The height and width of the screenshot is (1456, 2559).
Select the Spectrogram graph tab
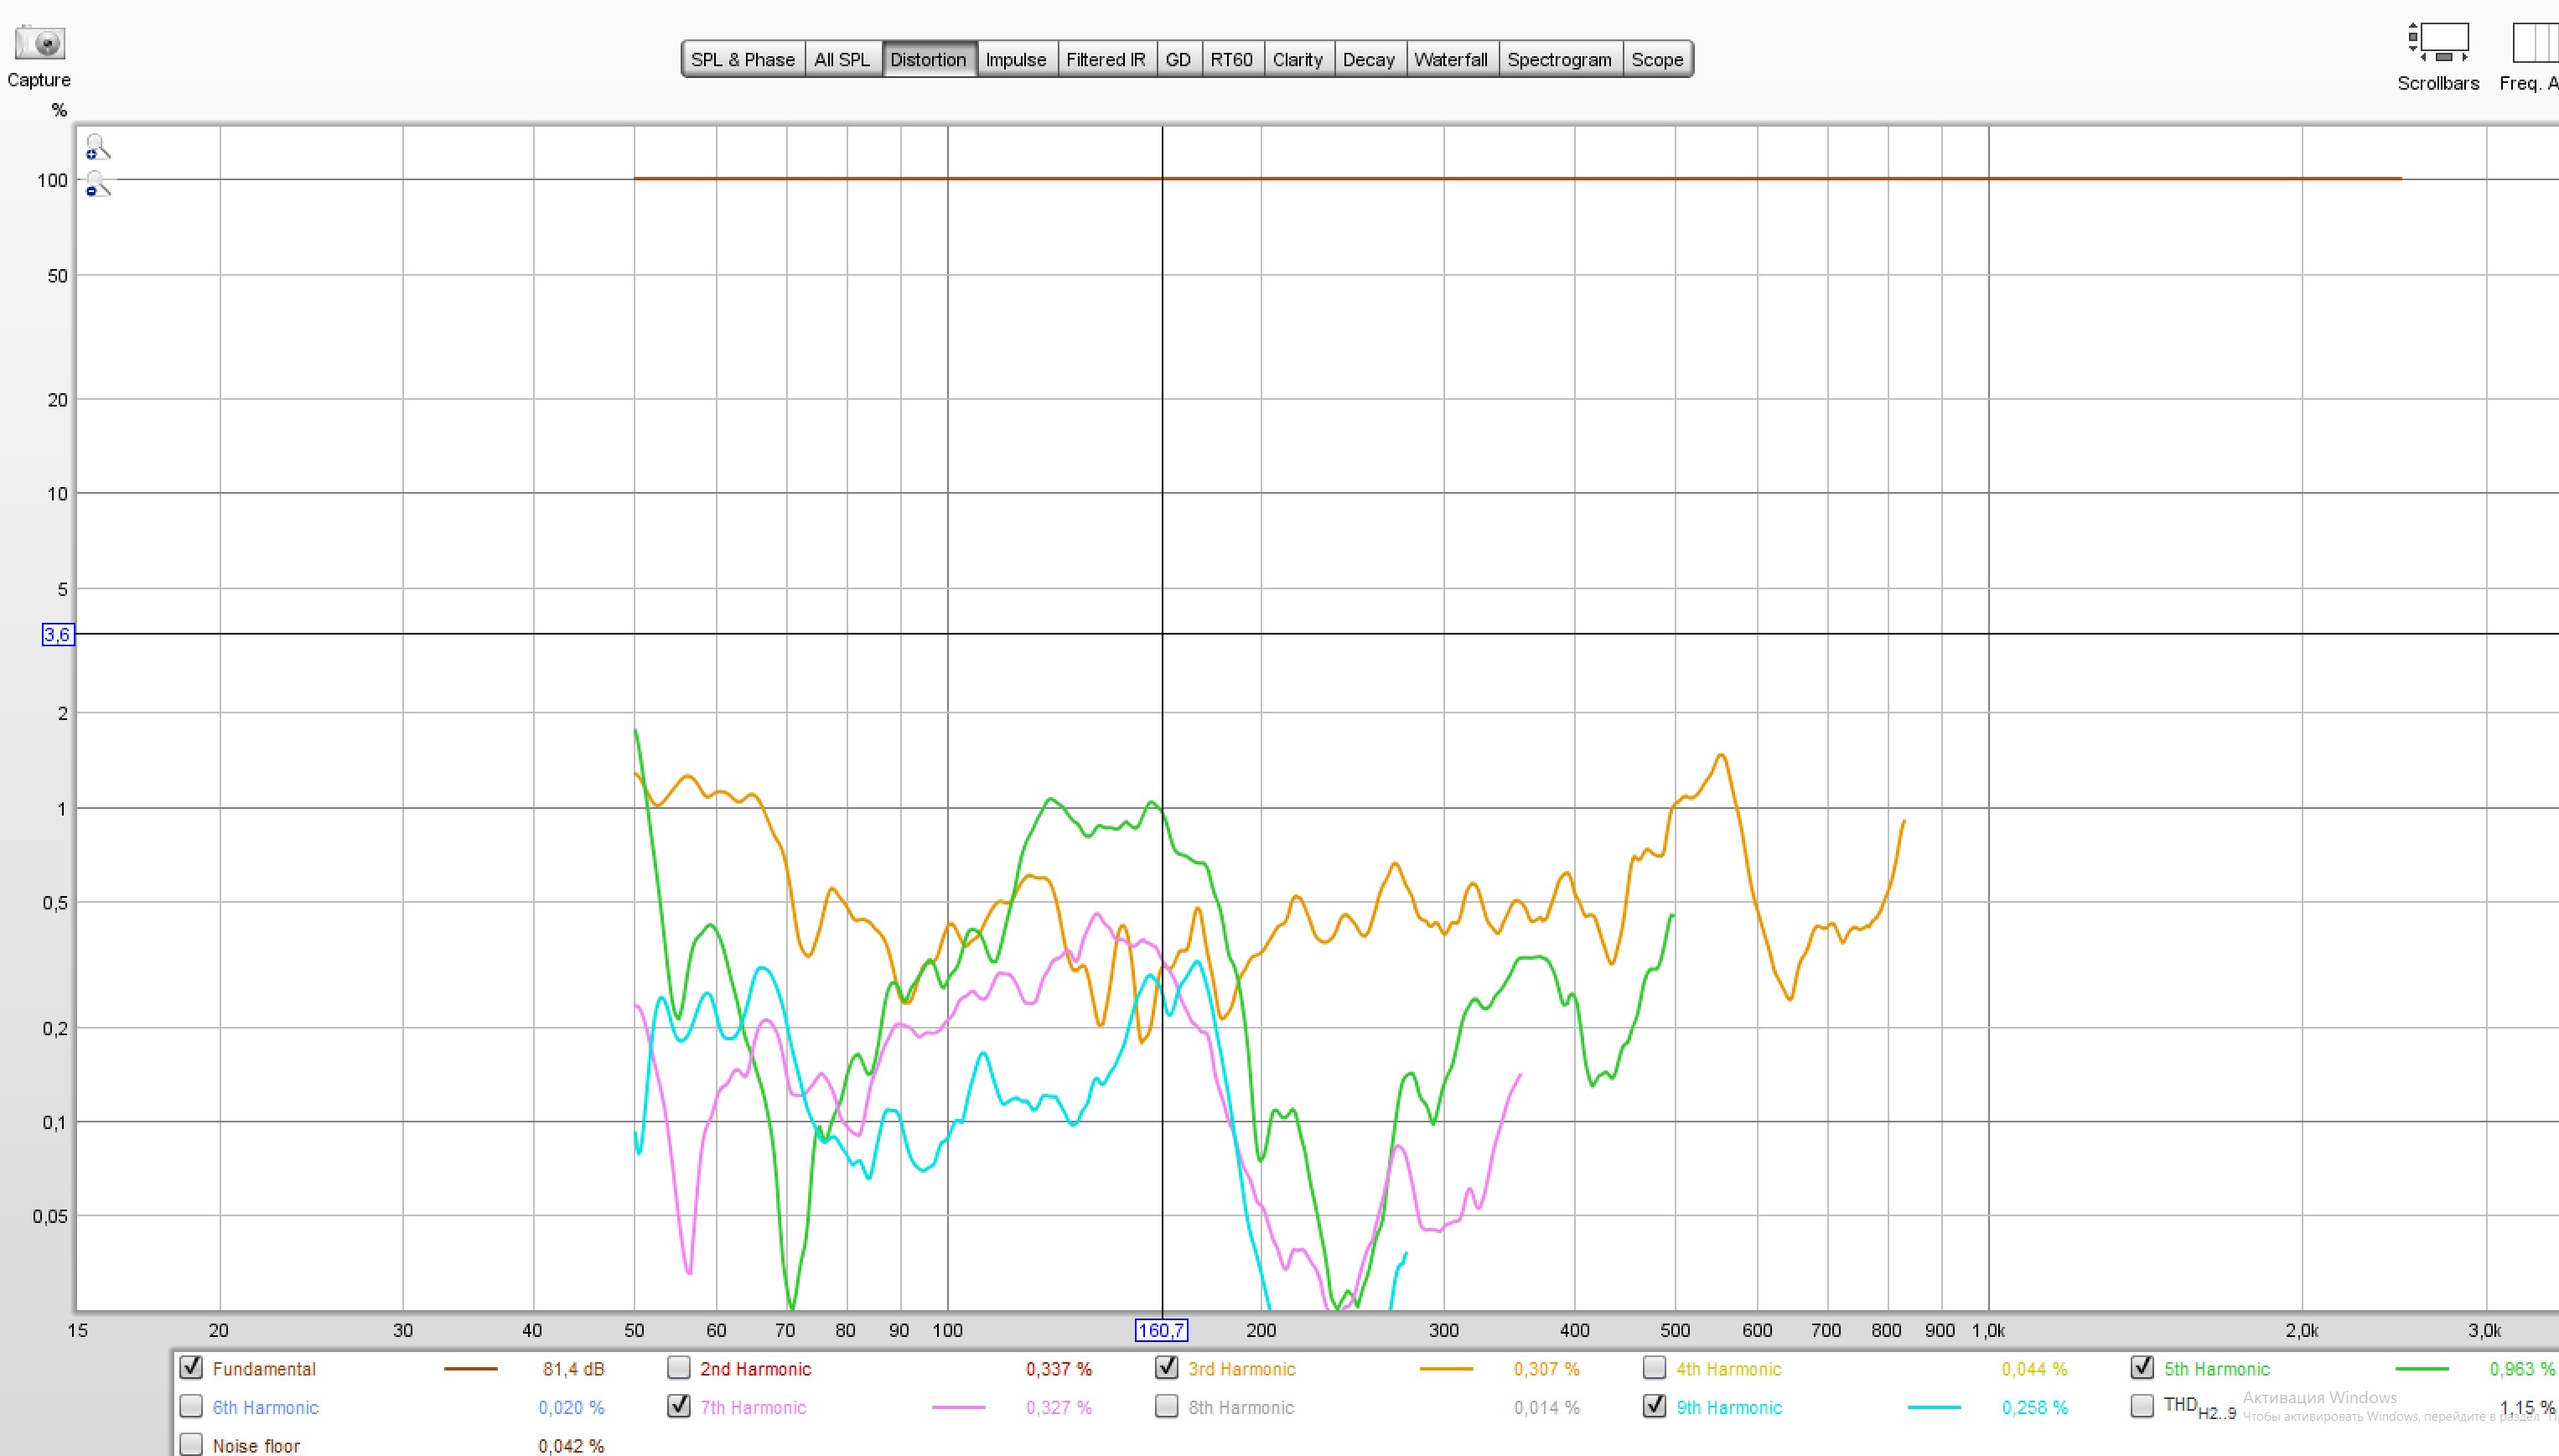[x=1559, y=59]
